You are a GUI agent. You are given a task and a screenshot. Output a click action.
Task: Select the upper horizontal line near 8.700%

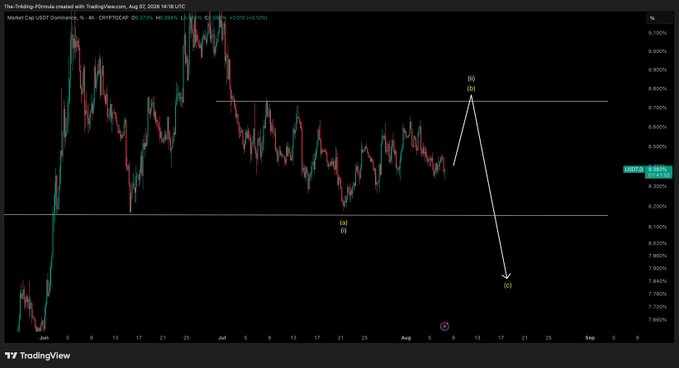click(411, 101)
